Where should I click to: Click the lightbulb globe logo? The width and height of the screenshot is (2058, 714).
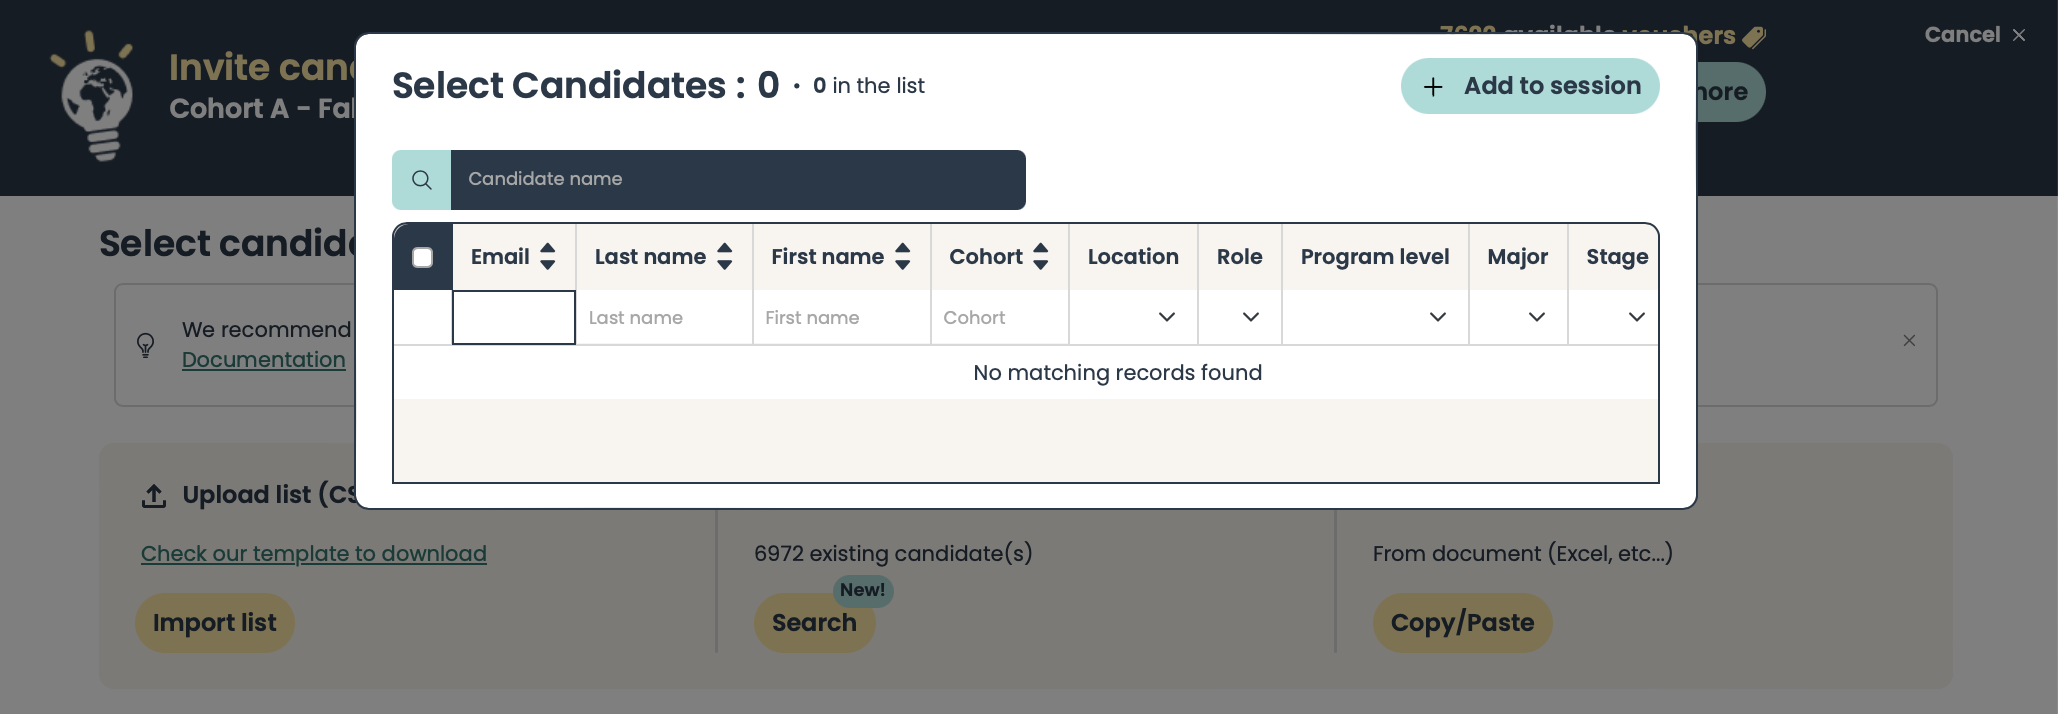pos(96,98)
